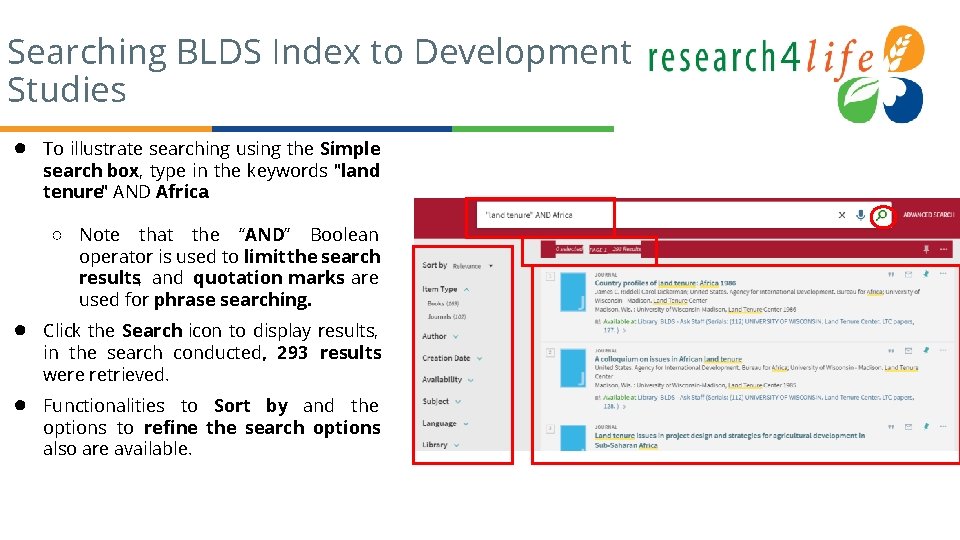This screenshot has width=960, height=540.
Task: Filter by Journals item type
Action: (447, 317)
